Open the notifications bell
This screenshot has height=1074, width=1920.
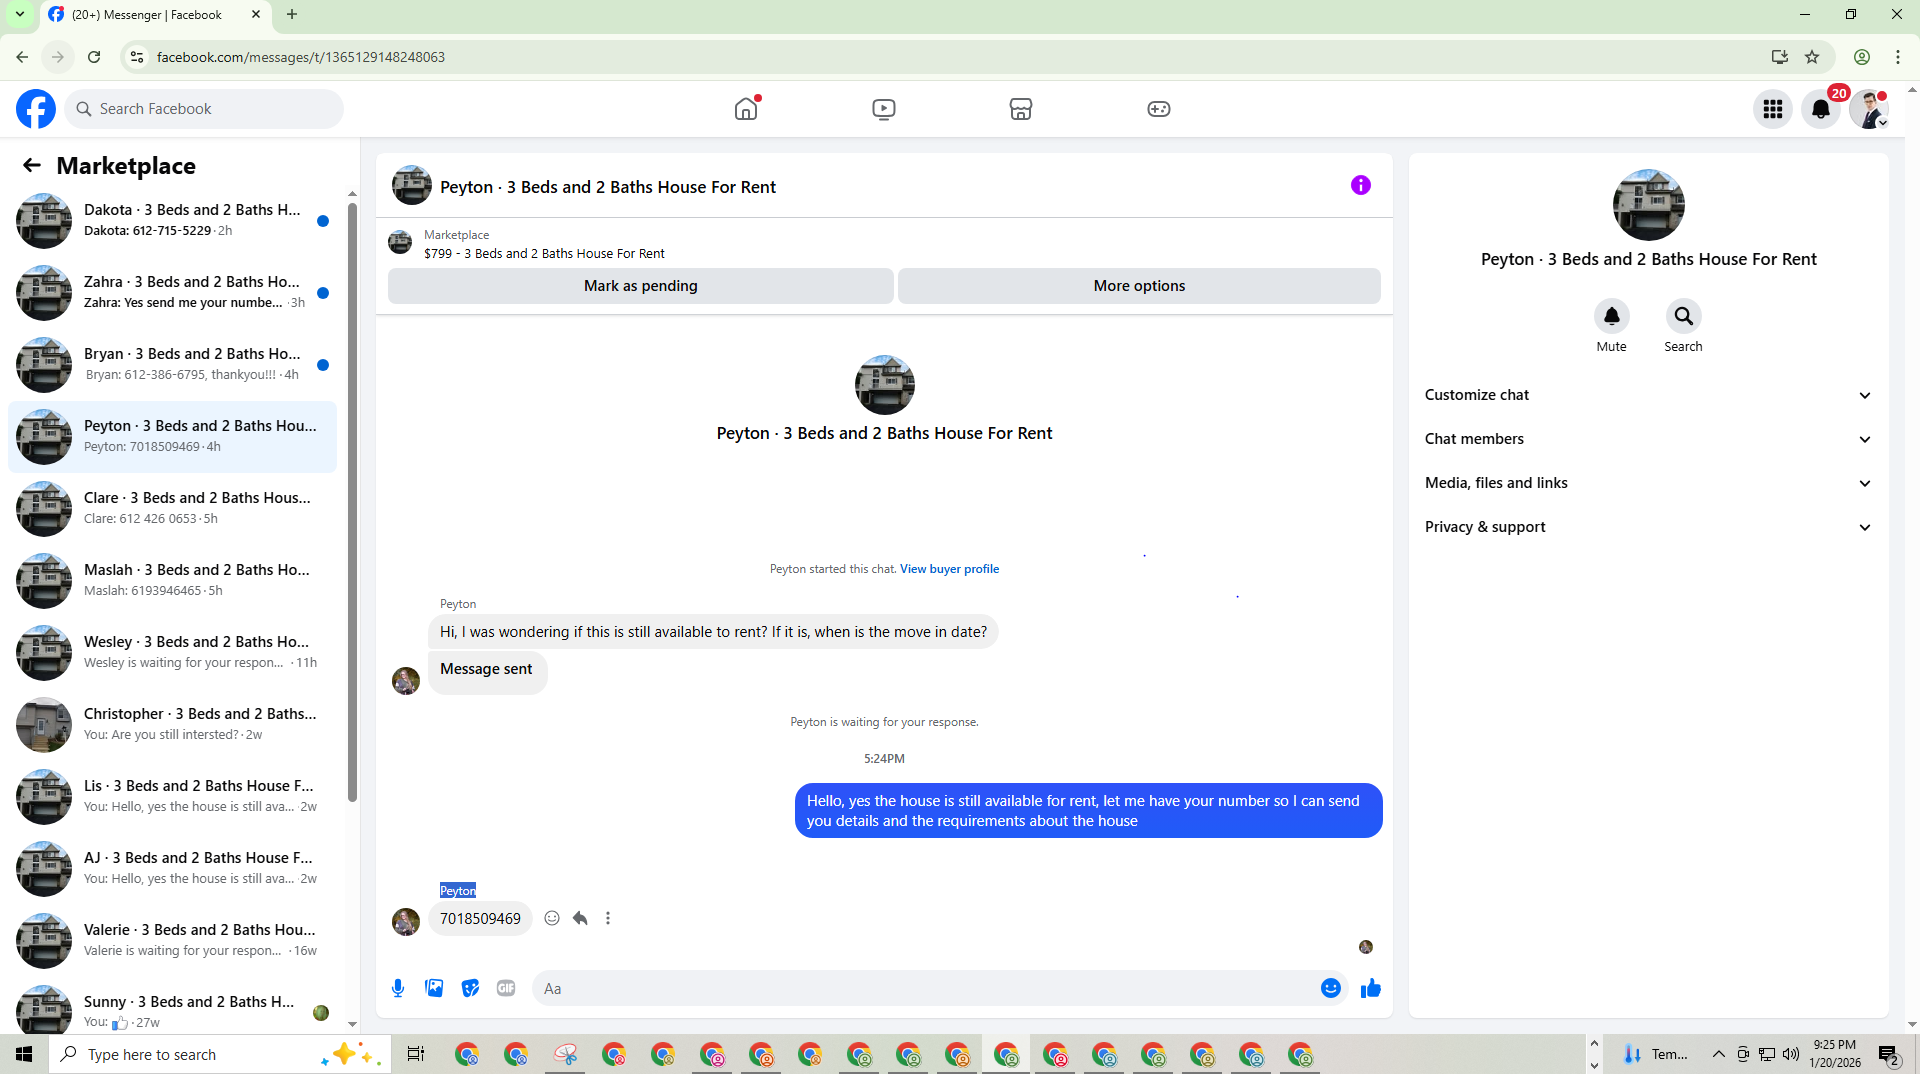coord(1821,109)
